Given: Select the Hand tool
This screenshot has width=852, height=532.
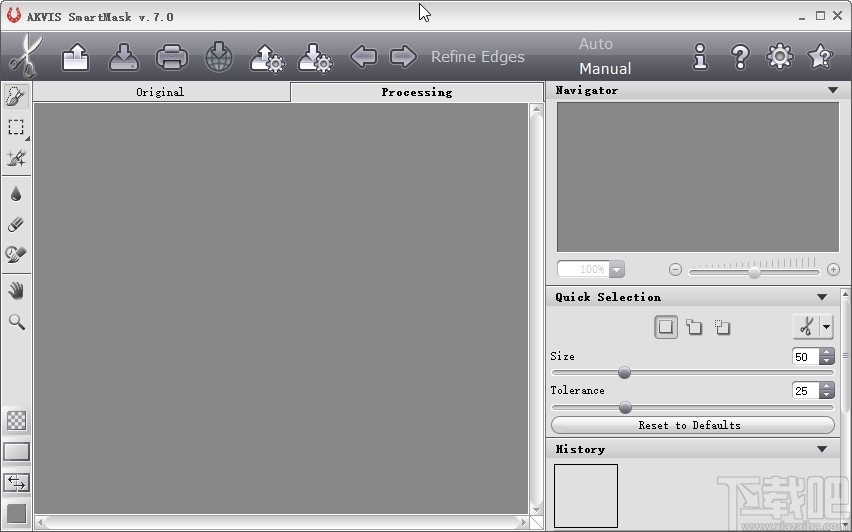Looking at the screenshot, I should (x=16, y=290).
